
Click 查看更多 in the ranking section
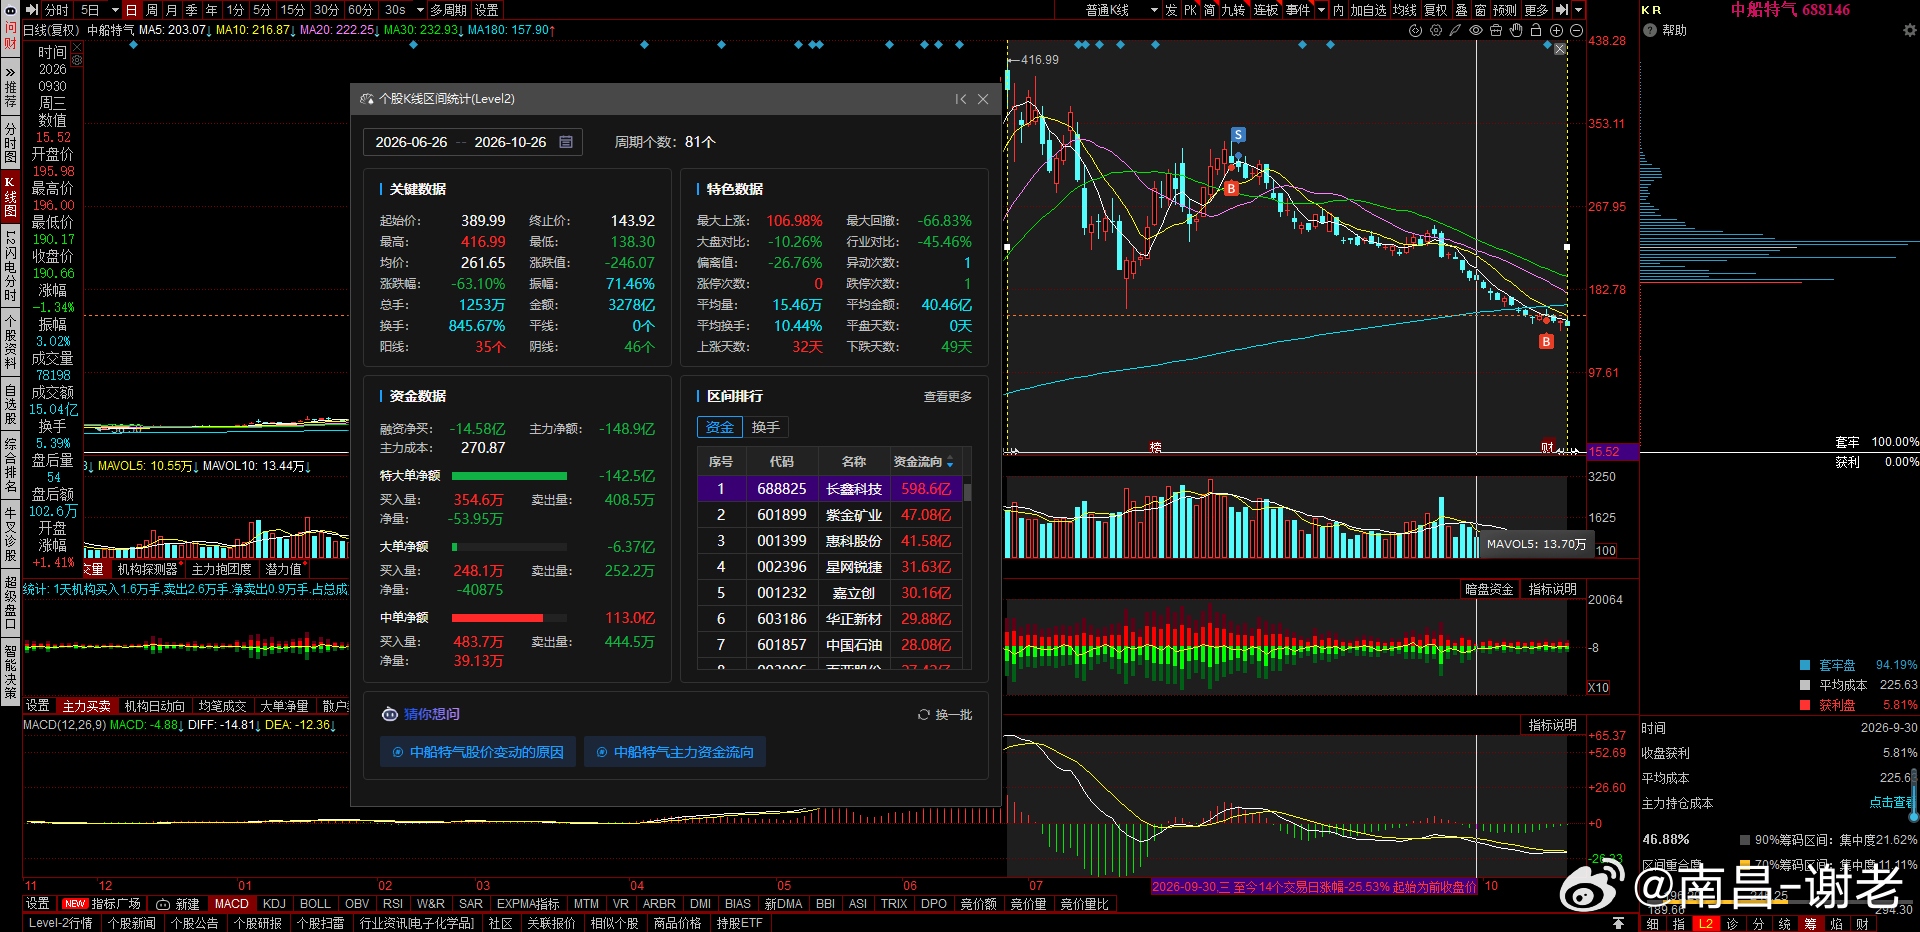point(947,397)
